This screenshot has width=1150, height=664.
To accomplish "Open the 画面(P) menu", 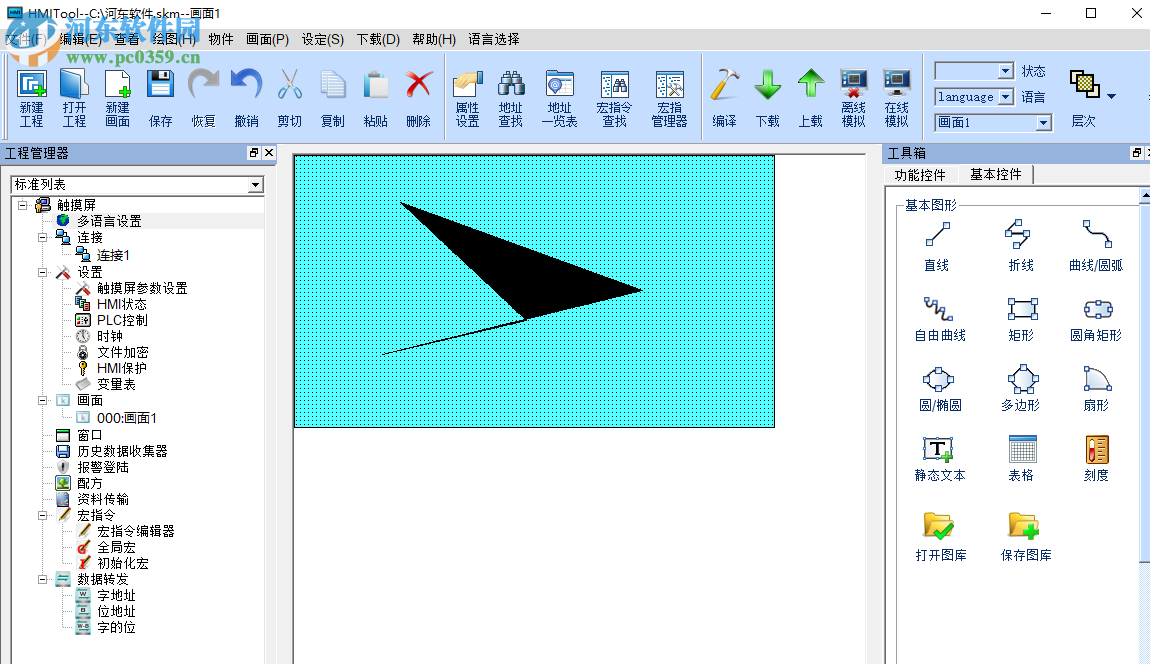I will point(267,40).
